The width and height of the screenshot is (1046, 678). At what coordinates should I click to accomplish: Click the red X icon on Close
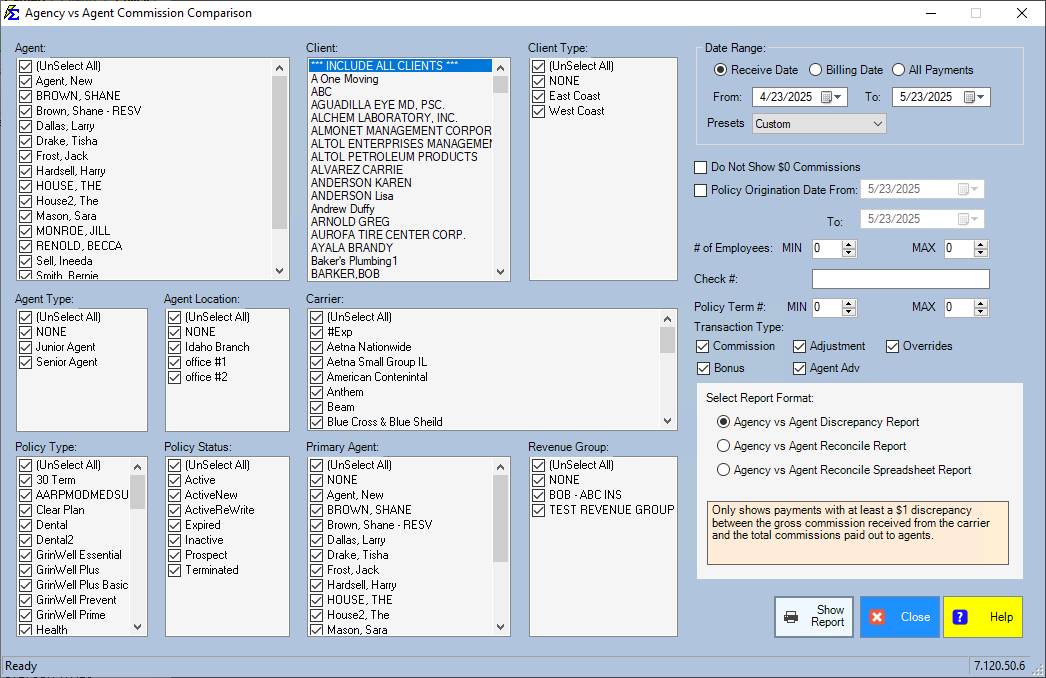[x=878, y=617]
